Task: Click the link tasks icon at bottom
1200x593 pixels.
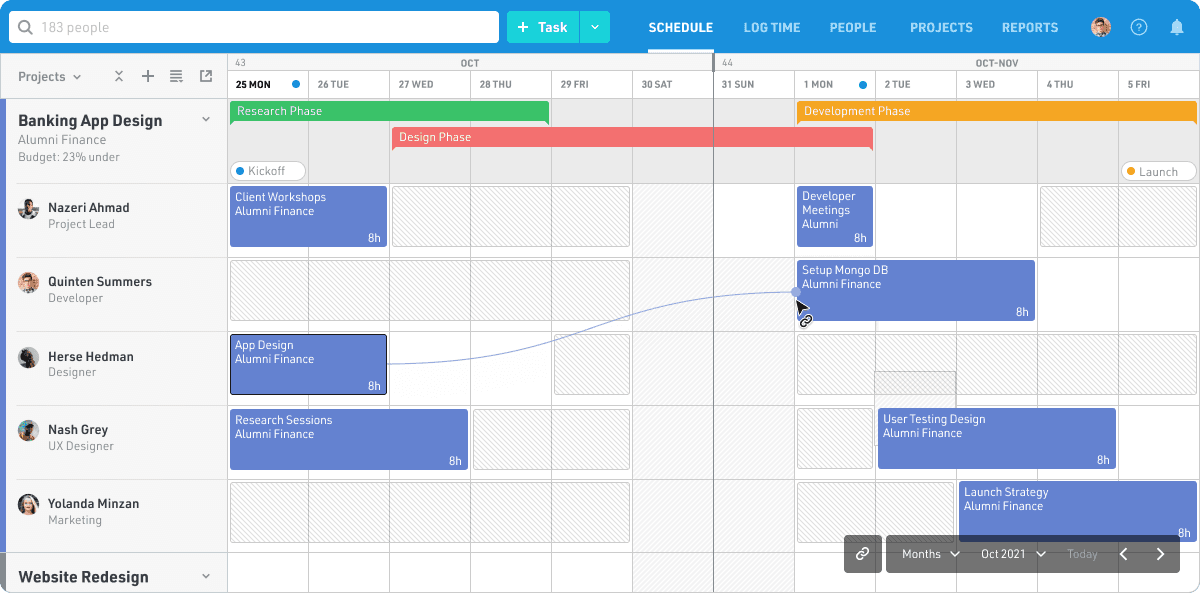Action: pos(862,554)
